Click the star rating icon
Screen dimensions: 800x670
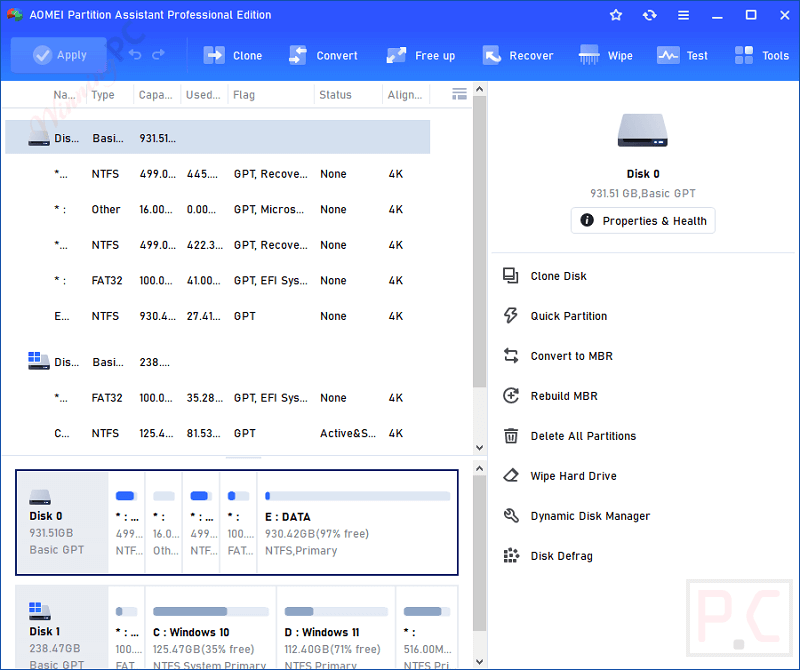[x=615, y=15]
